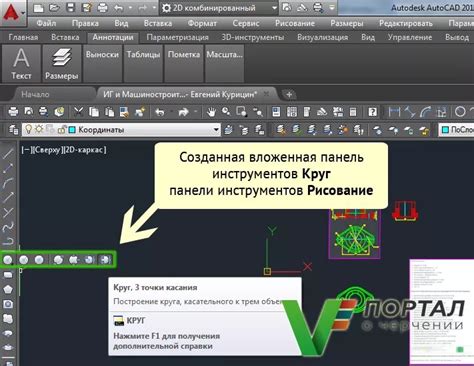This screenshot has width=474, height=366.
Task: Open the Сервис menu
Action: (x=246, y=23)
